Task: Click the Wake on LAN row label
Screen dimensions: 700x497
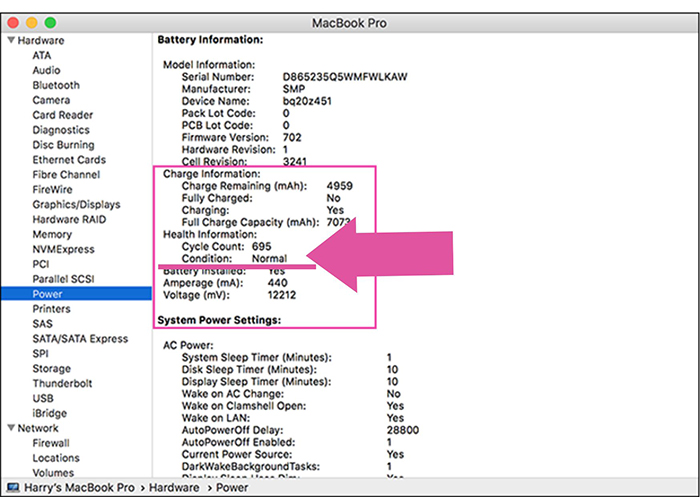Action: [216, 418]
